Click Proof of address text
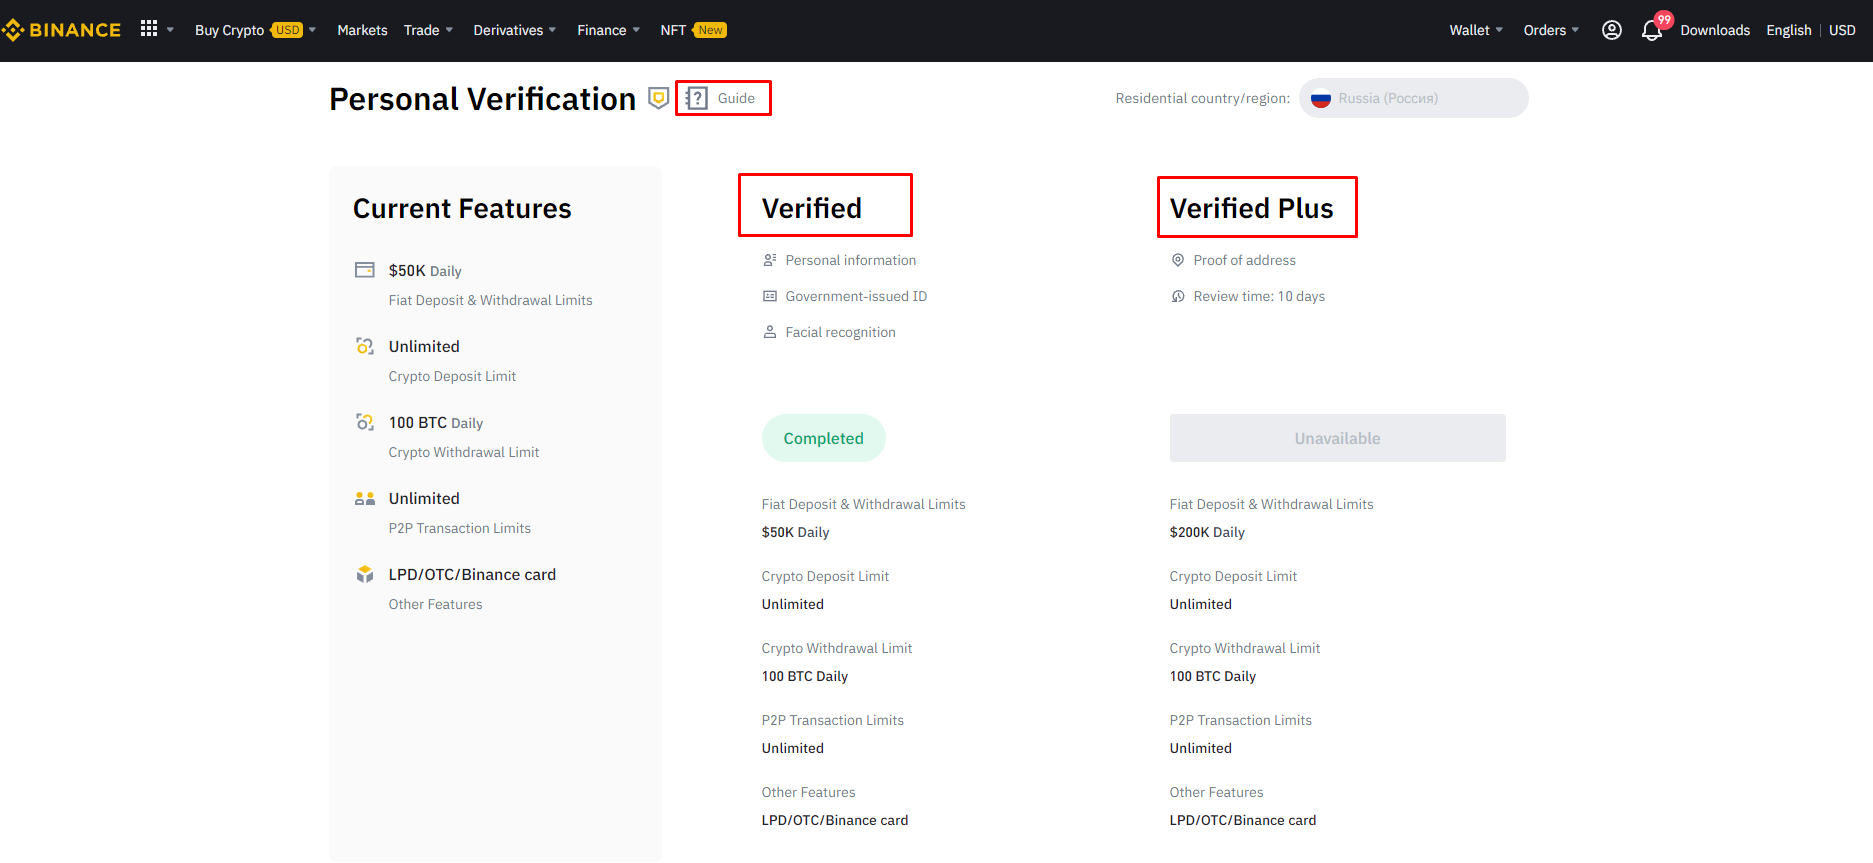Image resolution: width=1873 pixels, height=863 pixels. coord(1244,260)
